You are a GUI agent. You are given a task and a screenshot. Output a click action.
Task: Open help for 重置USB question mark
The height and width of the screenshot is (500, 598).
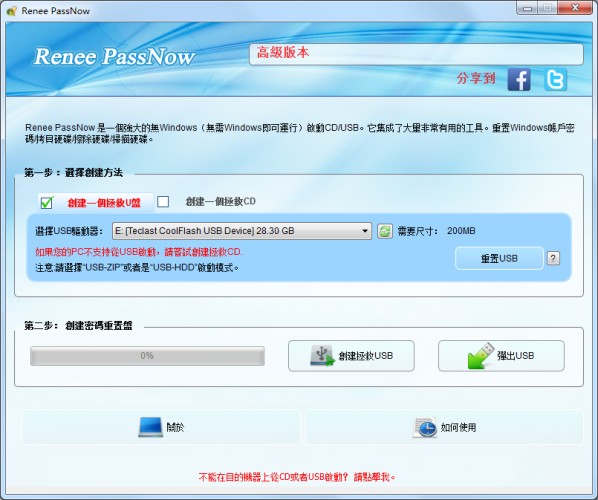coord(553,259)
